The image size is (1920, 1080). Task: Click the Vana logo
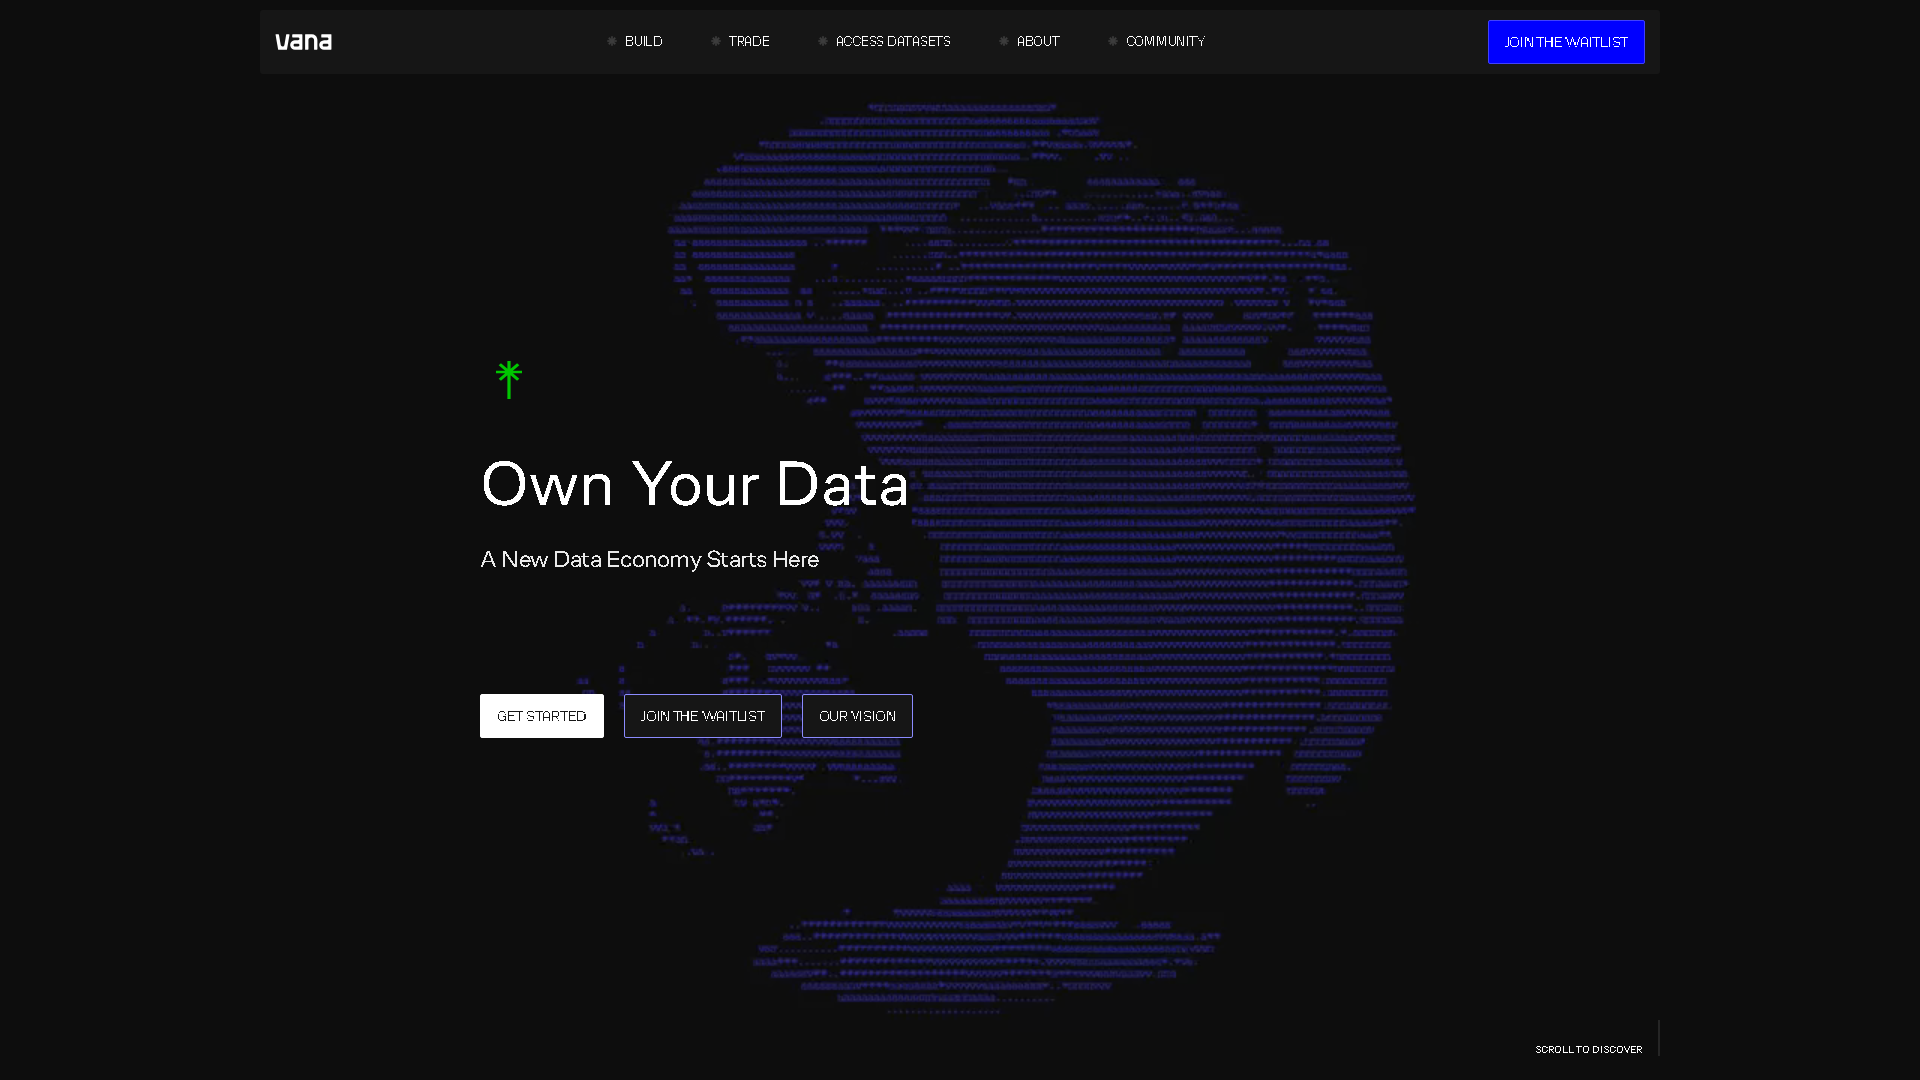tap(304, 41)
